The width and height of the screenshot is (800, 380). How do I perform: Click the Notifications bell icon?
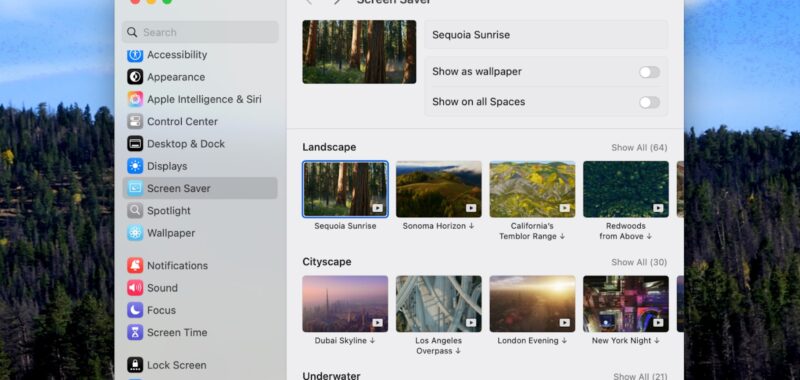(135, 265)
